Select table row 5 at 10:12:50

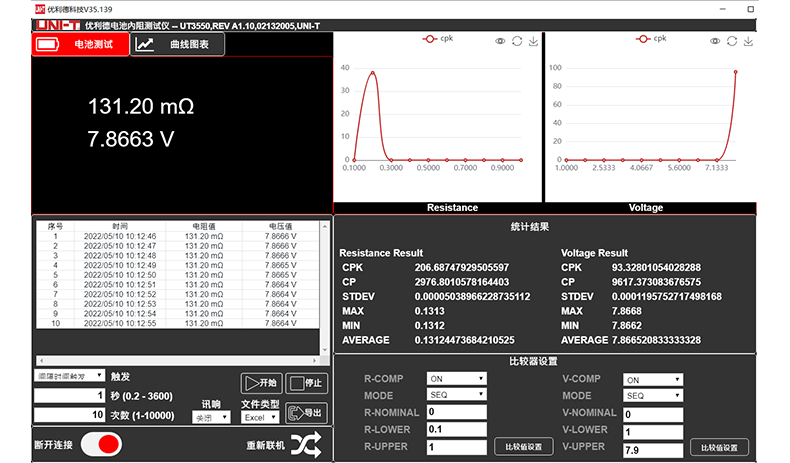pos(177,275)
